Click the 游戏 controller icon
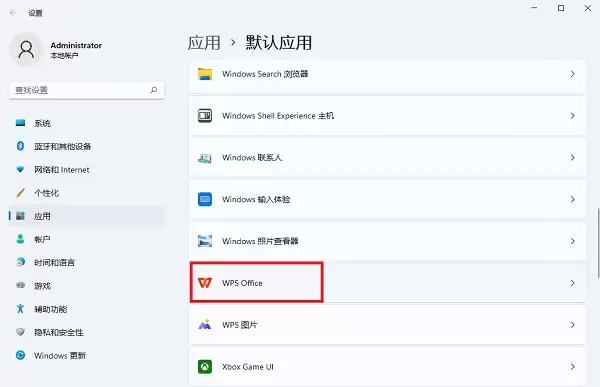The width and height of the screenshot is (600, 387). 20,285
